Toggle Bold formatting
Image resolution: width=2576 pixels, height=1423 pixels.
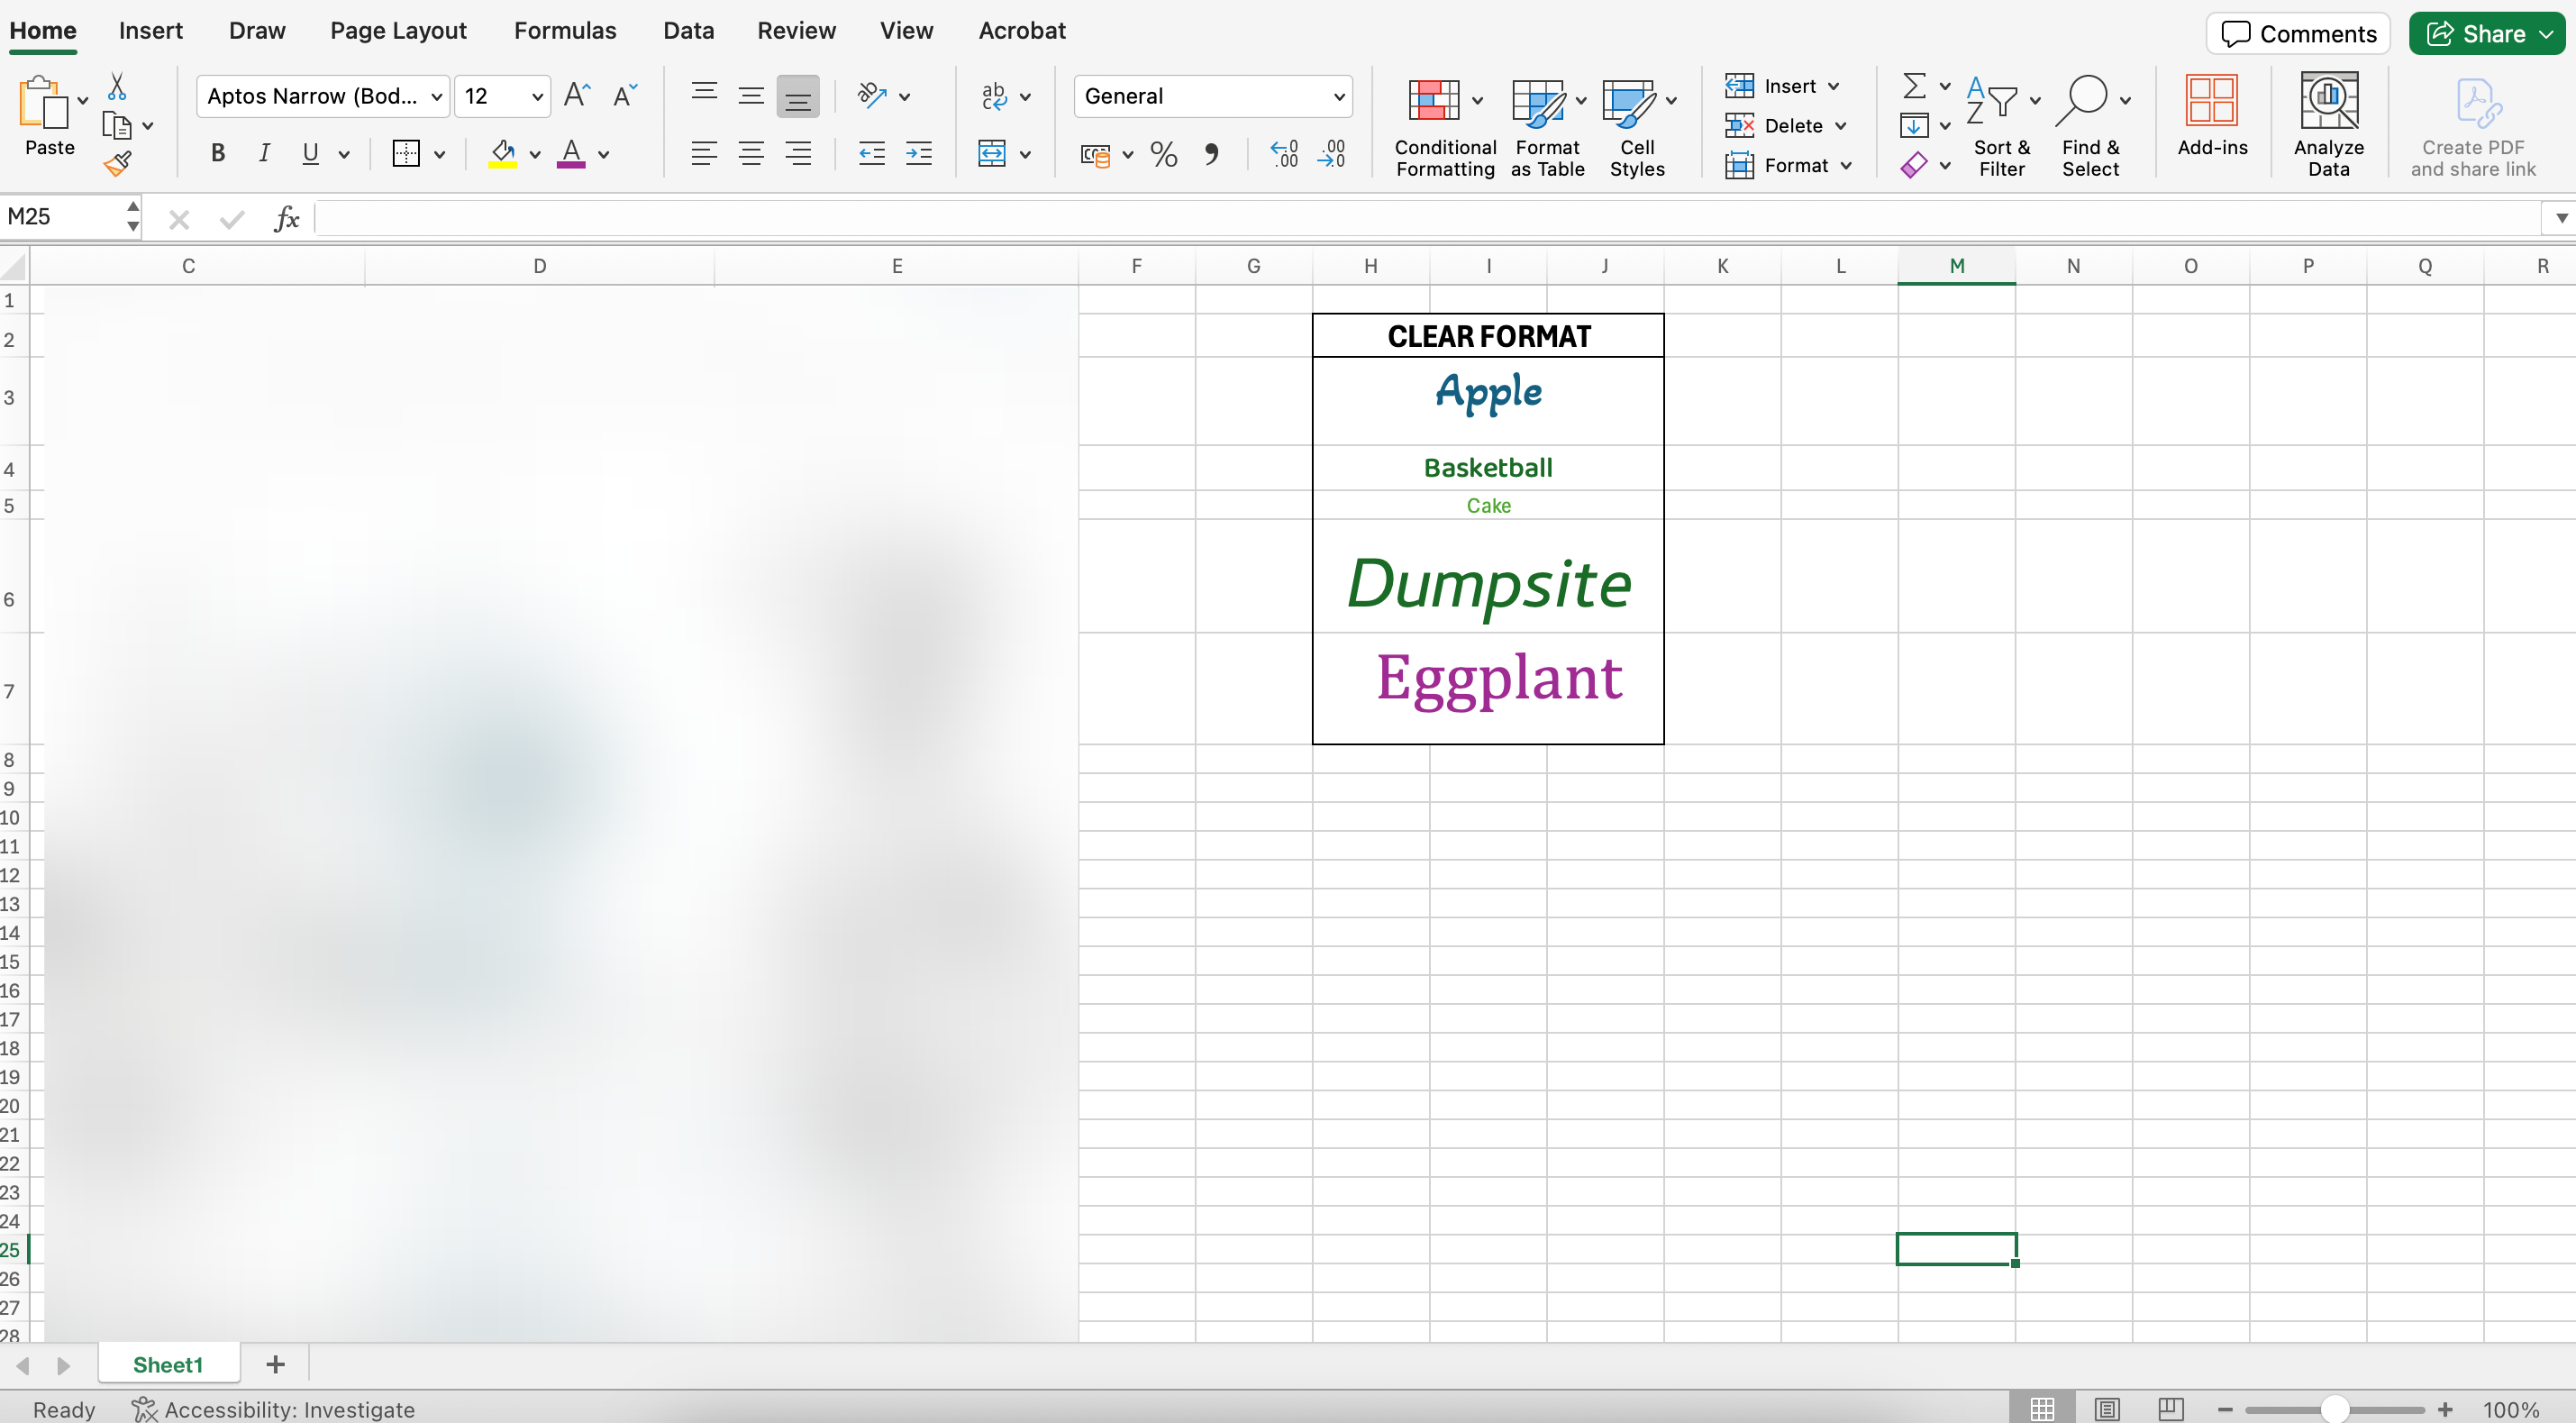[218, 153]
